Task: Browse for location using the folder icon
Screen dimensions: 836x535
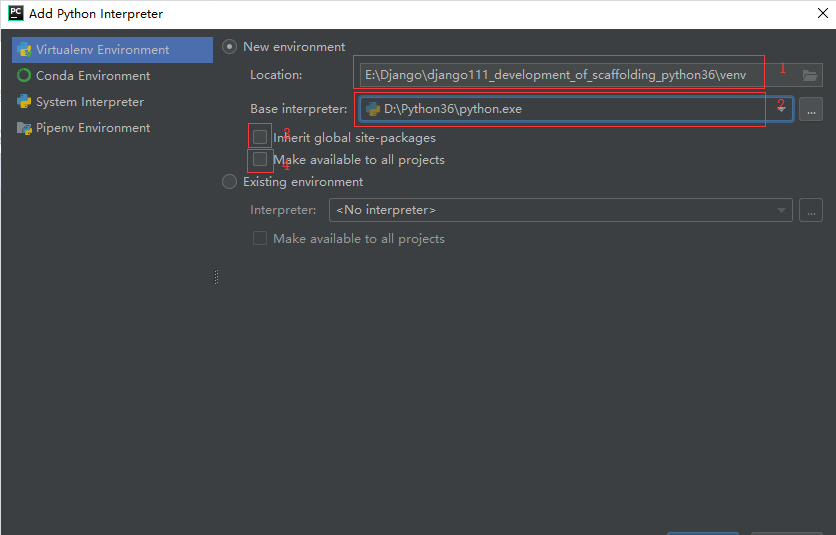Action: [810, 75]
